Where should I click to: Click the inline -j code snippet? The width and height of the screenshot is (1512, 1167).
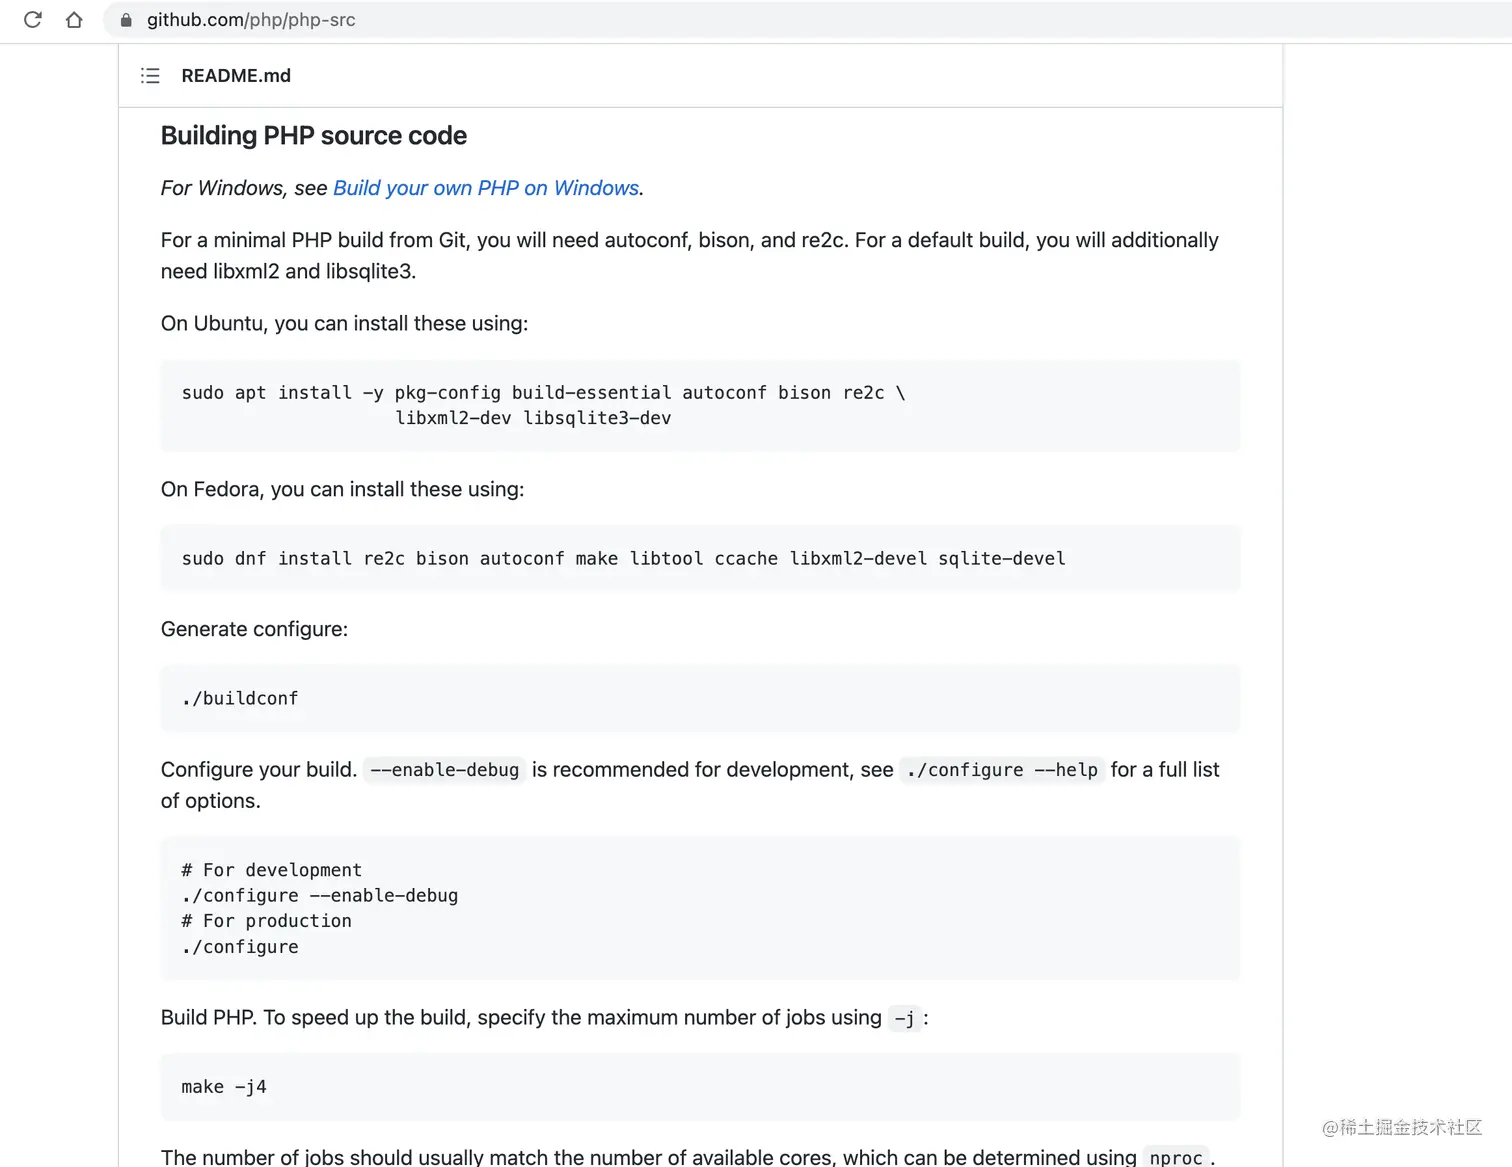click(x=904, y=1018)
